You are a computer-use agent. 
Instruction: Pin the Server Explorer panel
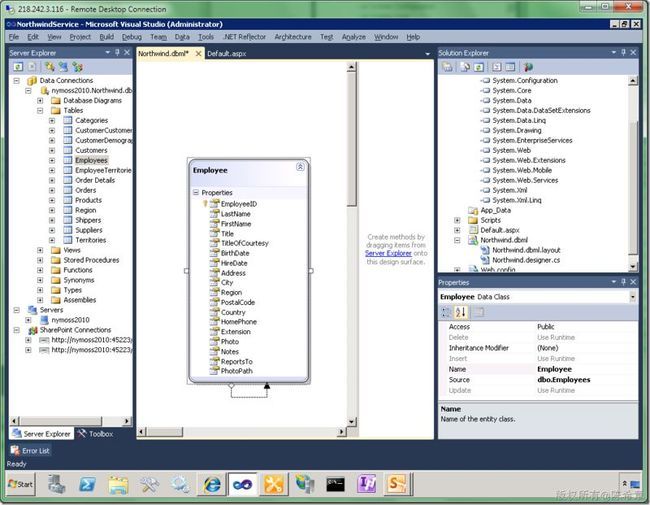coord(117,52)
